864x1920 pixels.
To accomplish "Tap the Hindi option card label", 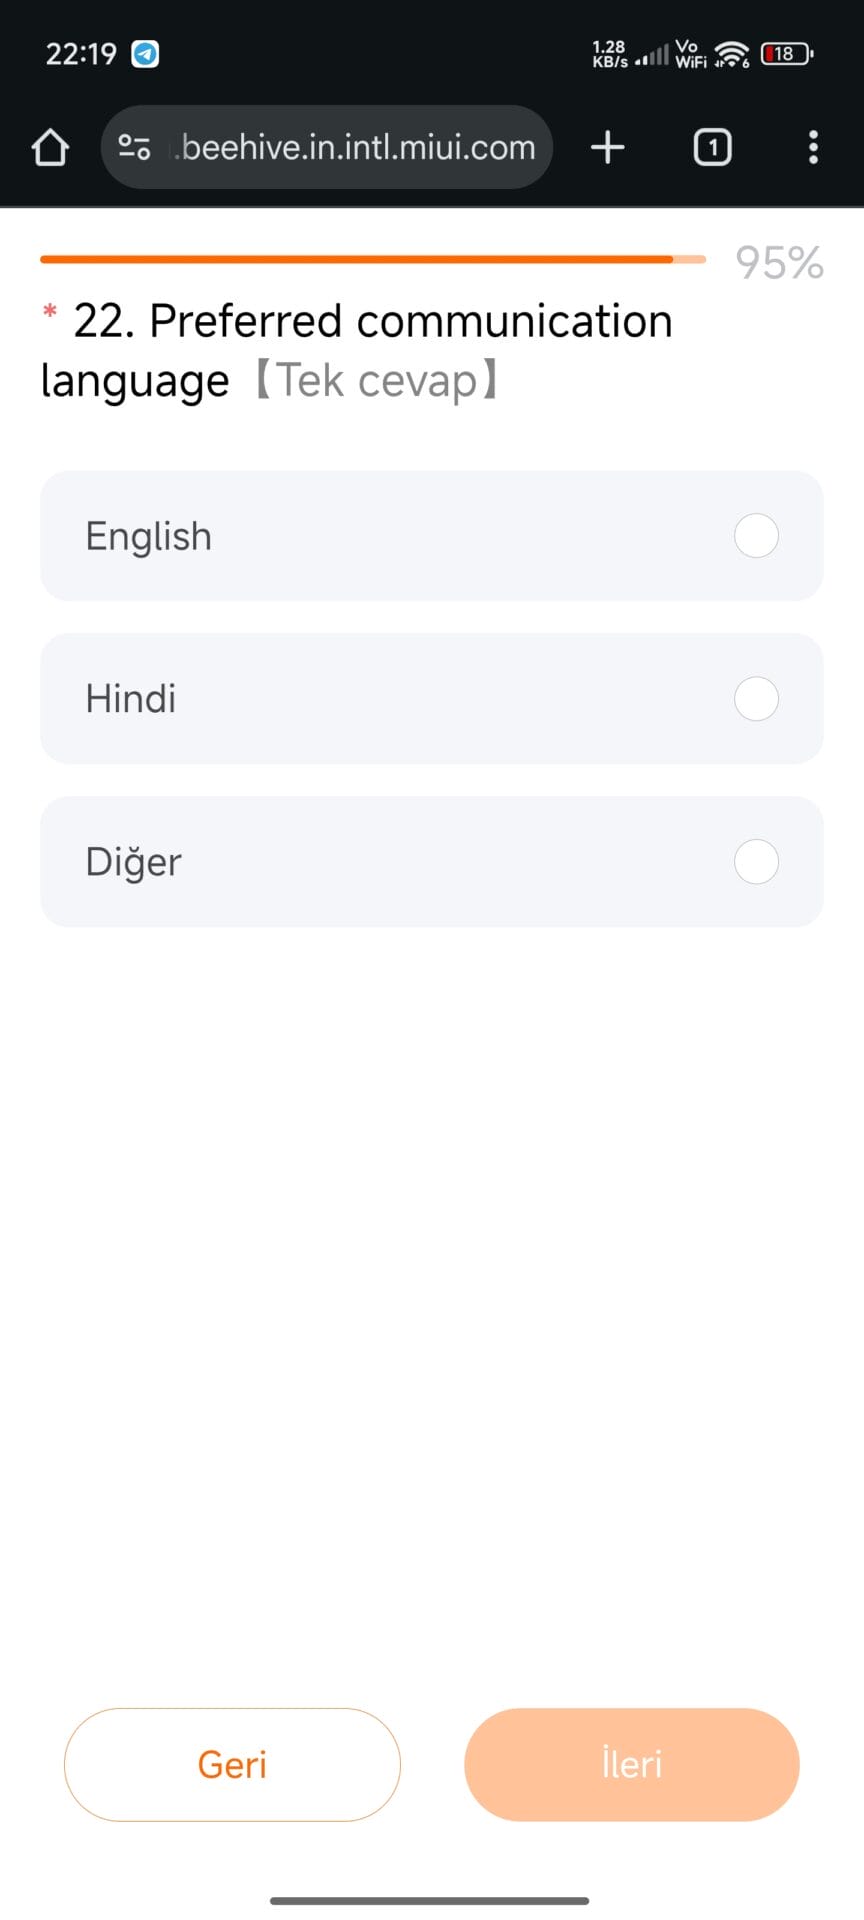I will (x=131, y=699).
